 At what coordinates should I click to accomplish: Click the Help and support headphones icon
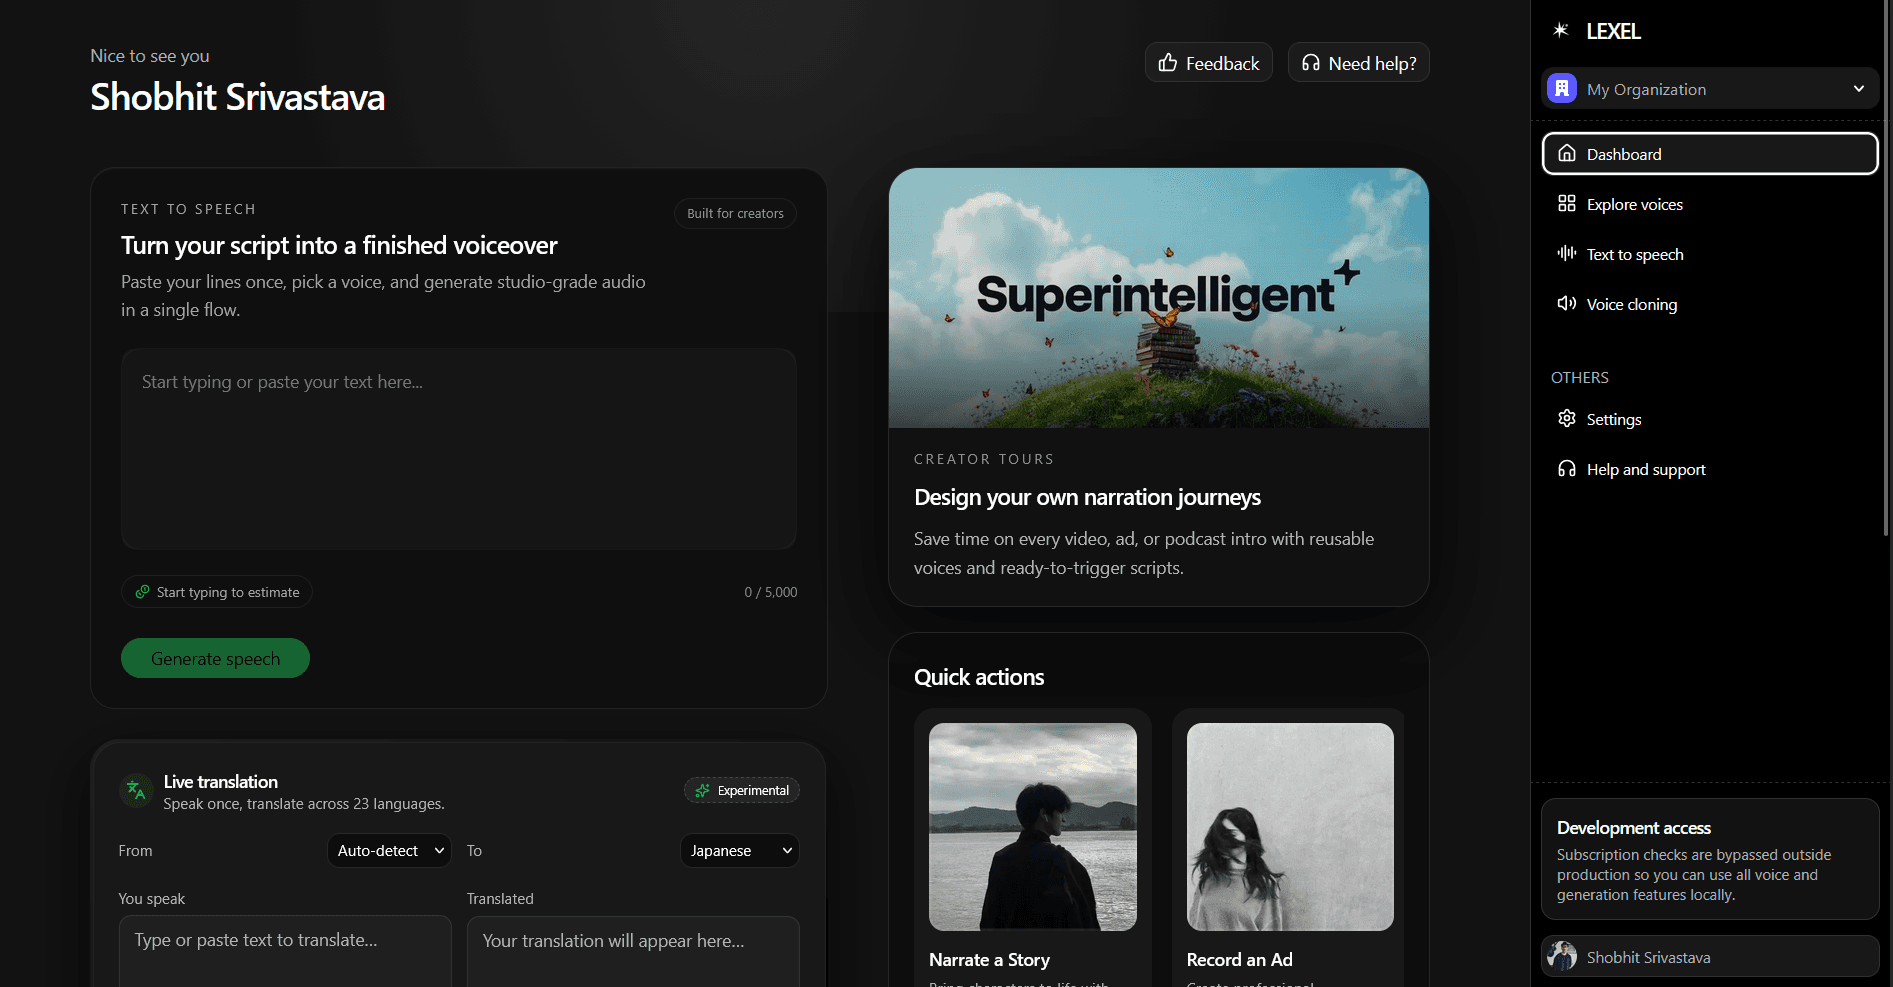(1567, 469)
